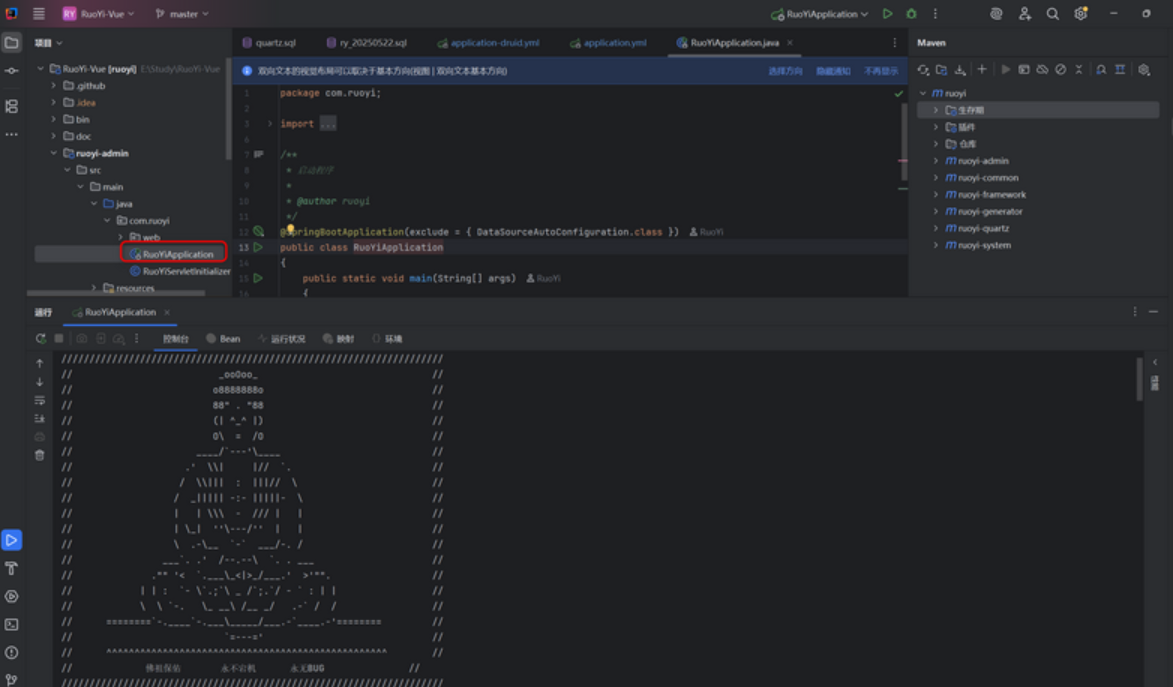This screenshot has width=1173, height=687.
Task: Reload all Maven projects
Action: 924,70
